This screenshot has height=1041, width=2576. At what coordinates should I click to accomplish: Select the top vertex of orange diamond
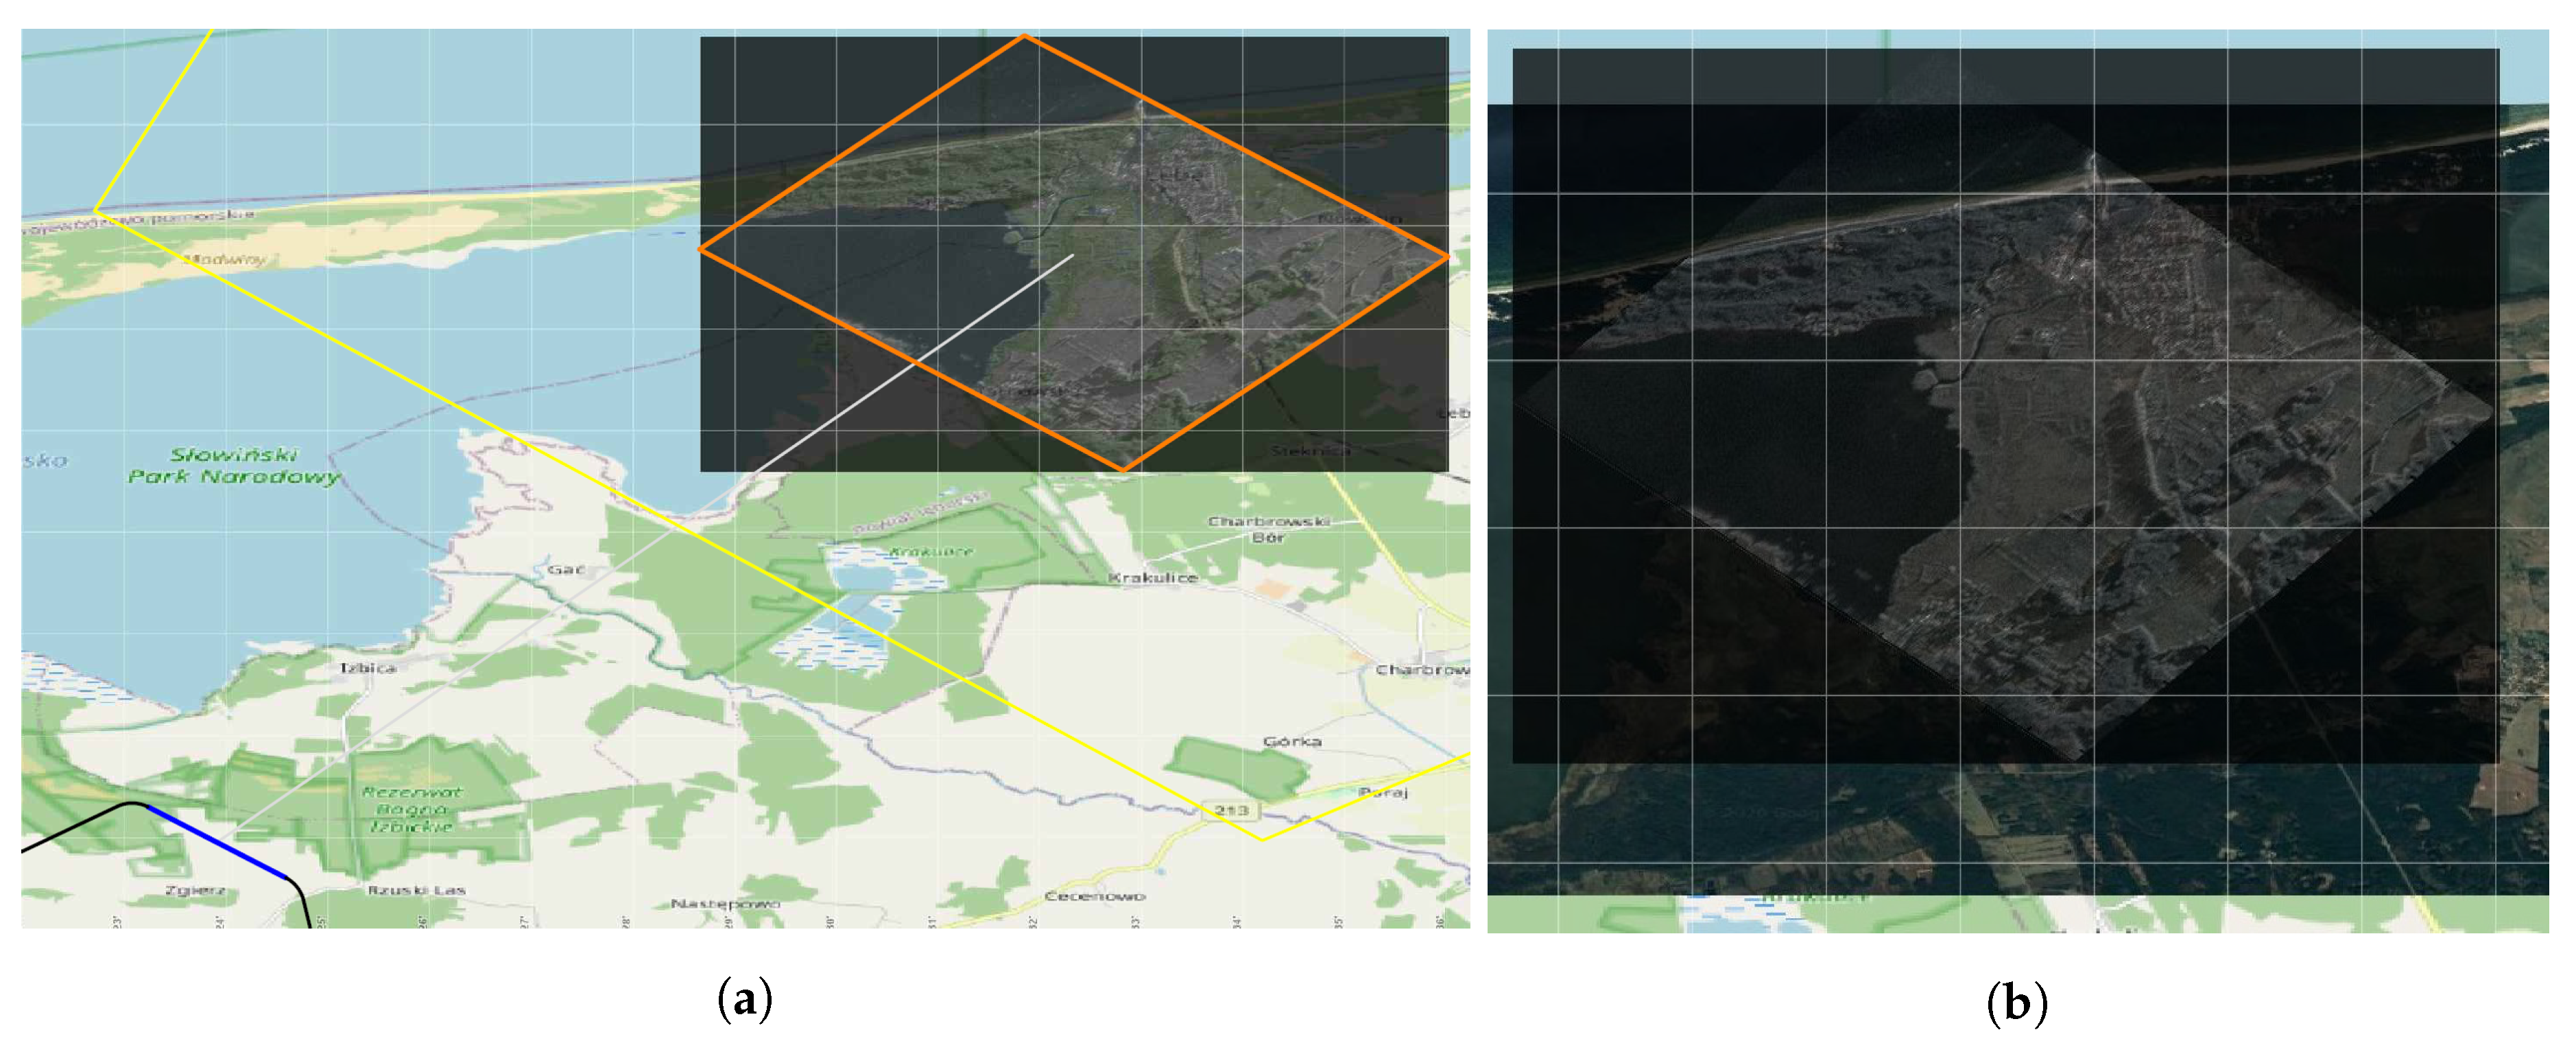tap(1024, 36)
